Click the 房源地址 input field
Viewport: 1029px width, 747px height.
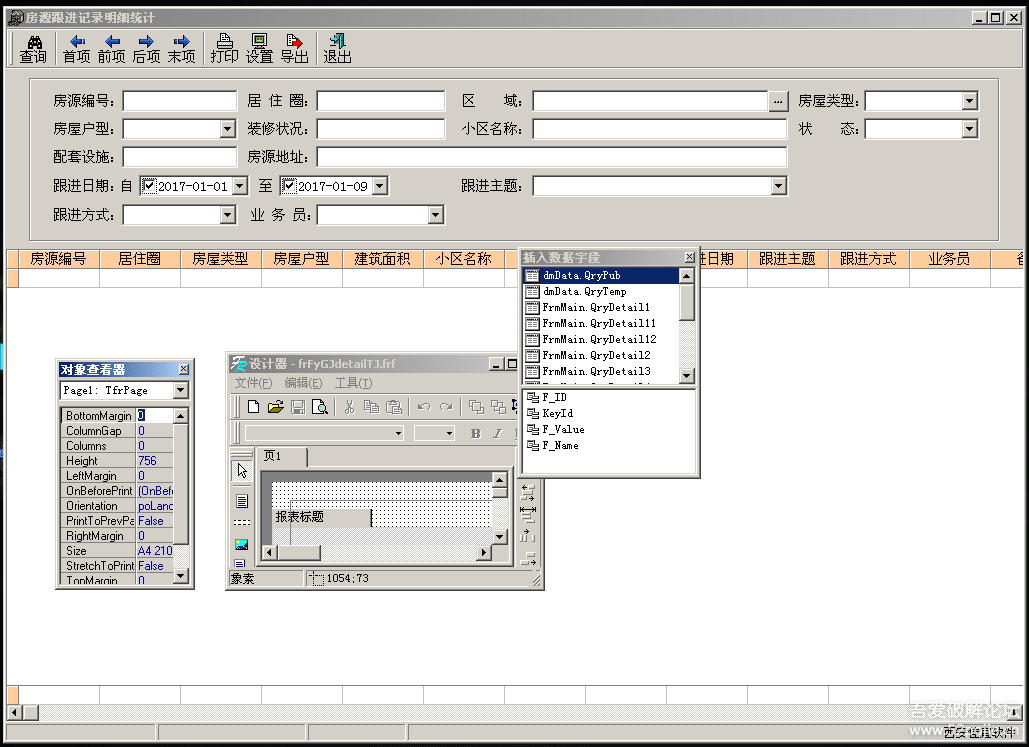coord(552,157)
